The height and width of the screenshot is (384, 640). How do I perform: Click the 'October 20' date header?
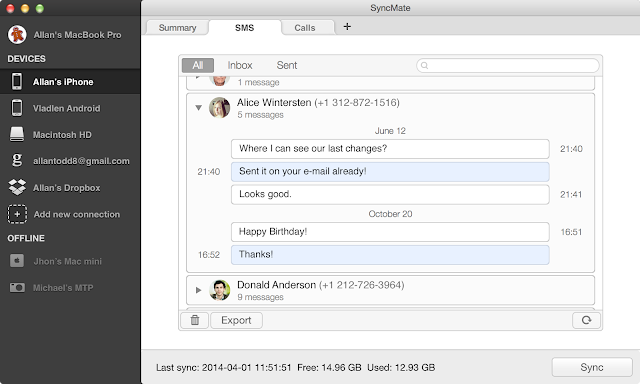[x=390, y=214]
